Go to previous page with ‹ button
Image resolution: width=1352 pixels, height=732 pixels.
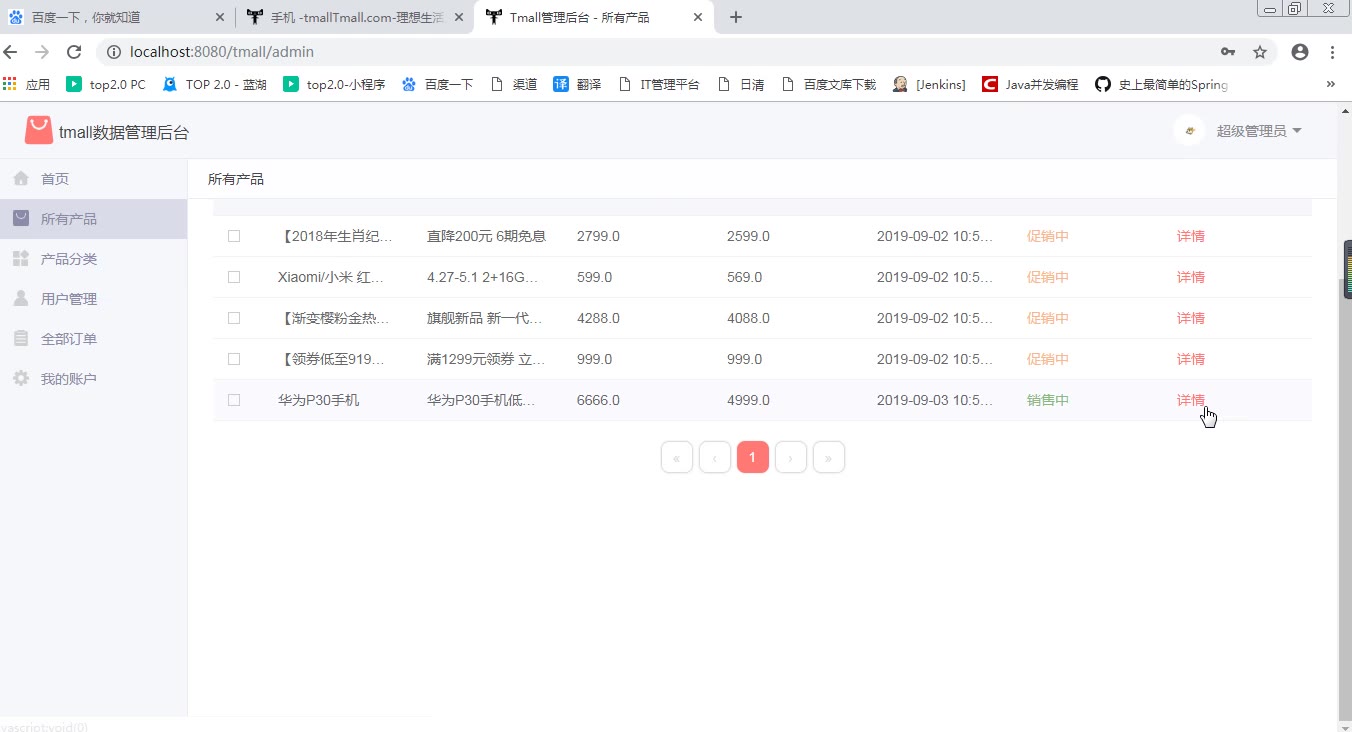coord(715,457)
